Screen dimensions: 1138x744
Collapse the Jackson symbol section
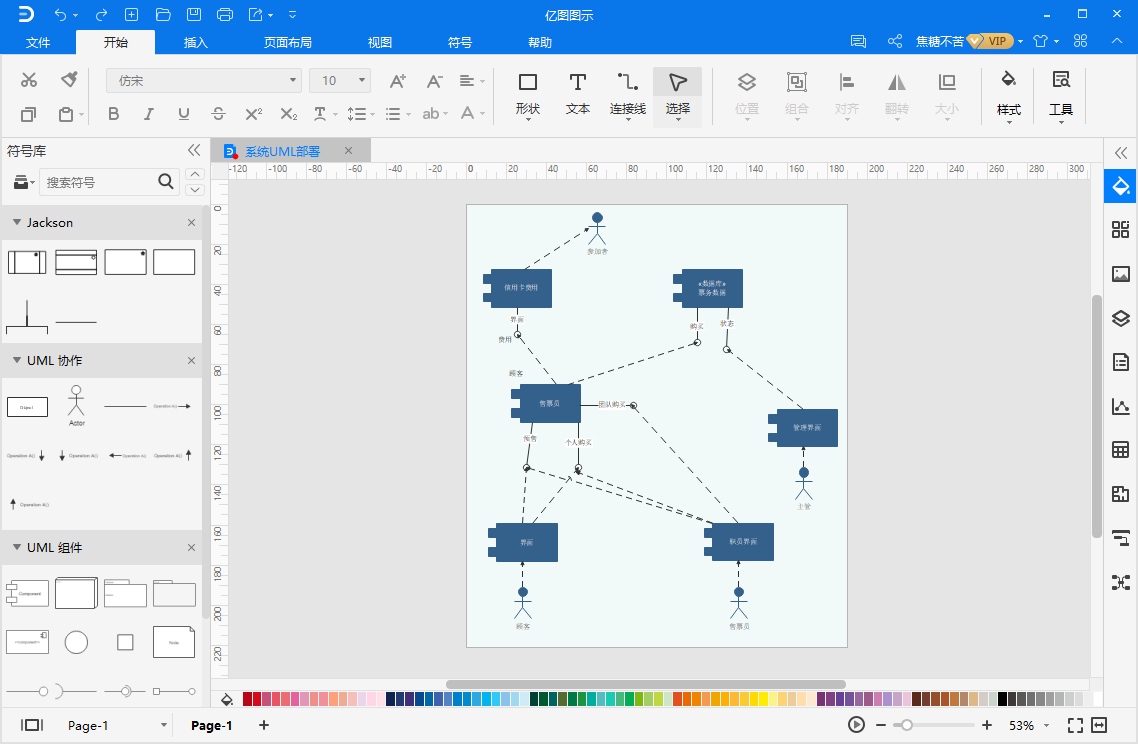pos(17,222)
